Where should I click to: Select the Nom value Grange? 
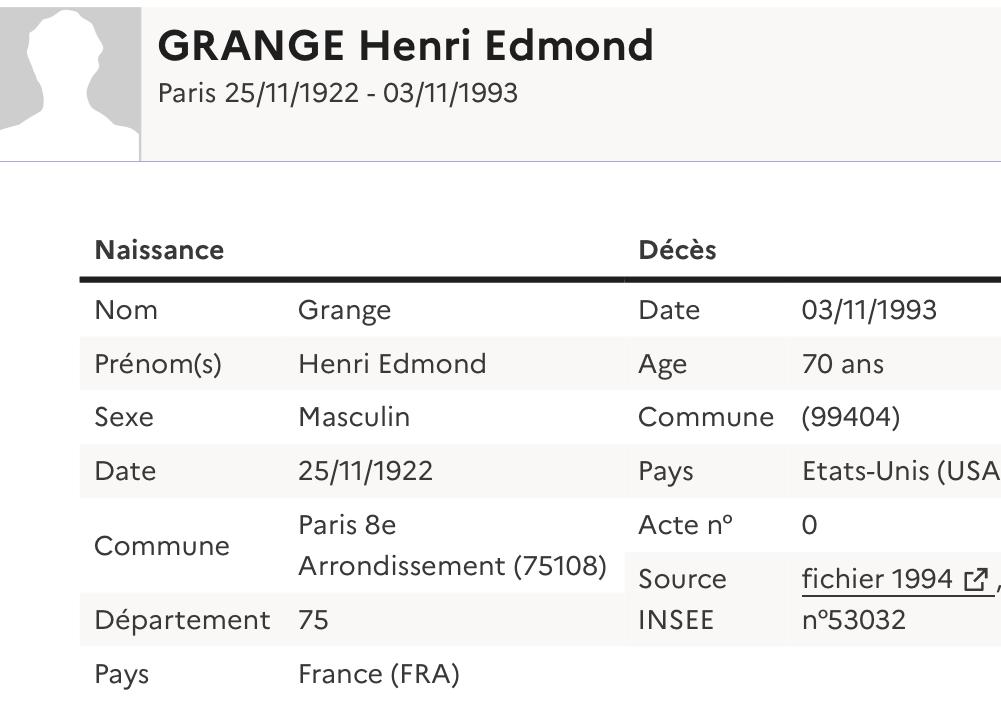point(344,310)
